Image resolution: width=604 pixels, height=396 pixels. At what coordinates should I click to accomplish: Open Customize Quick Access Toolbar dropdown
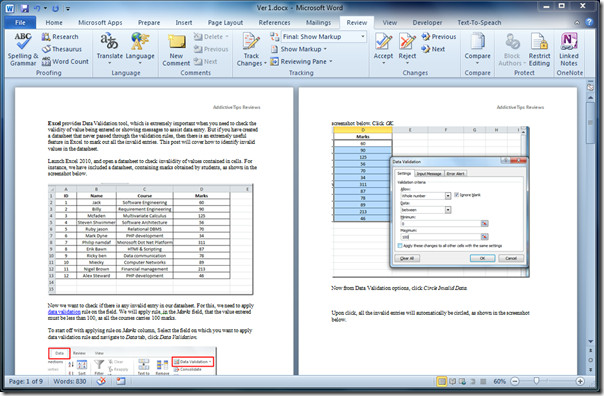coord(68,8)
